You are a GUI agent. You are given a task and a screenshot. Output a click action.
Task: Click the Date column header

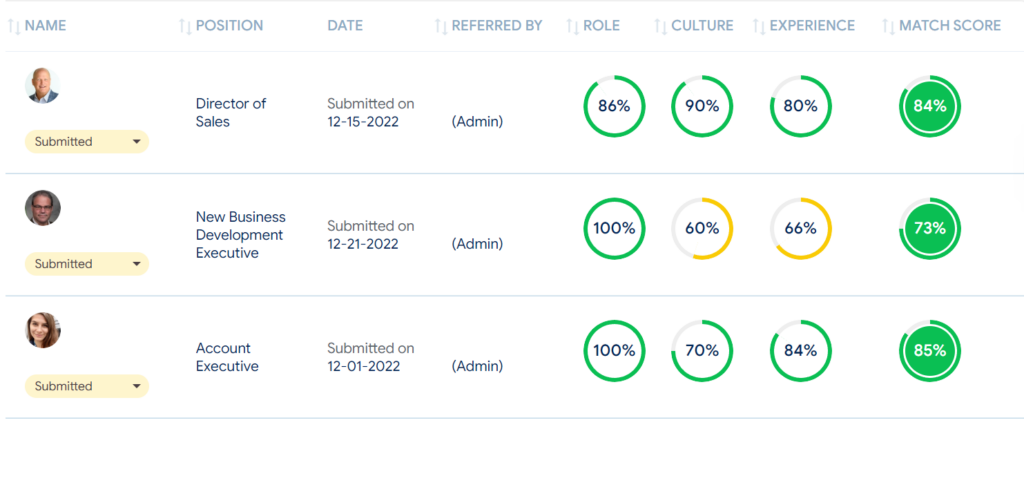tap(345, 26)
